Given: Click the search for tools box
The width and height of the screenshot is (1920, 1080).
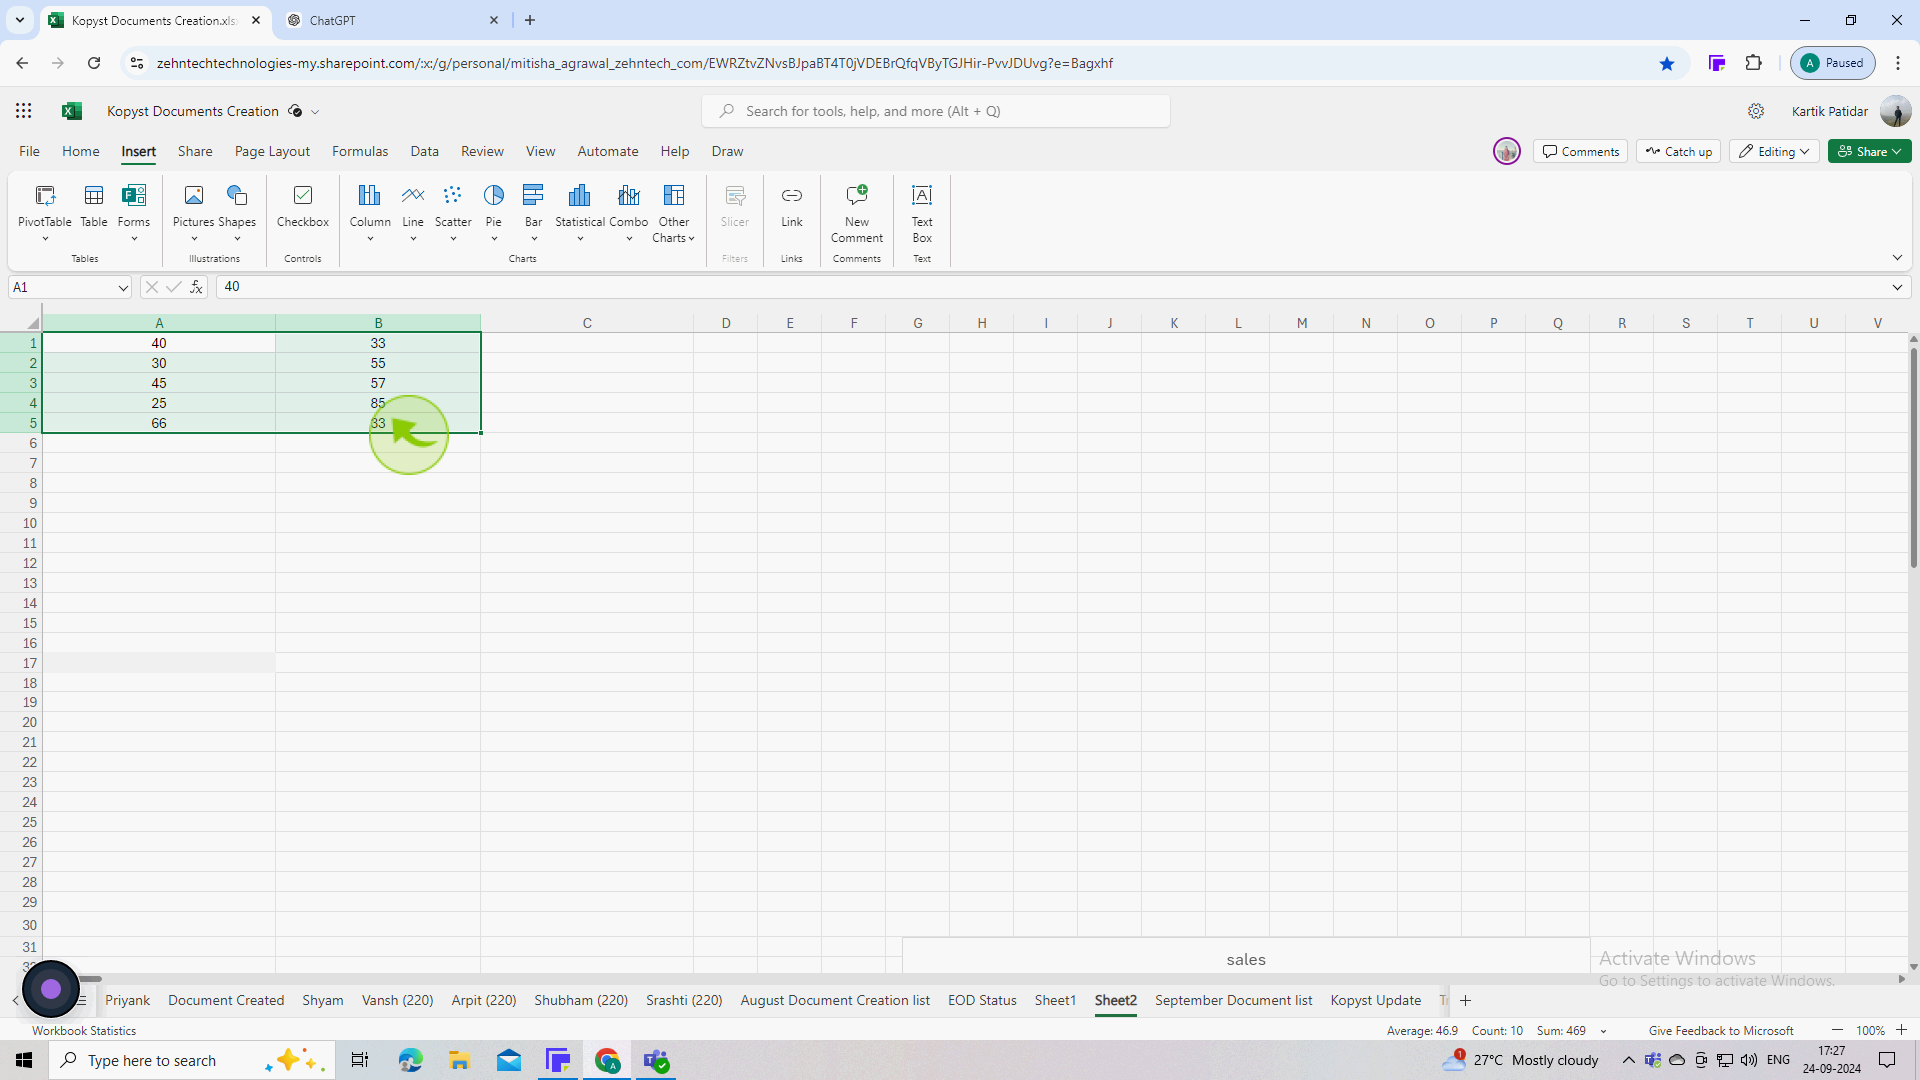Looking at the screenshot, I should pyautogui.click(x=936, y=111).
